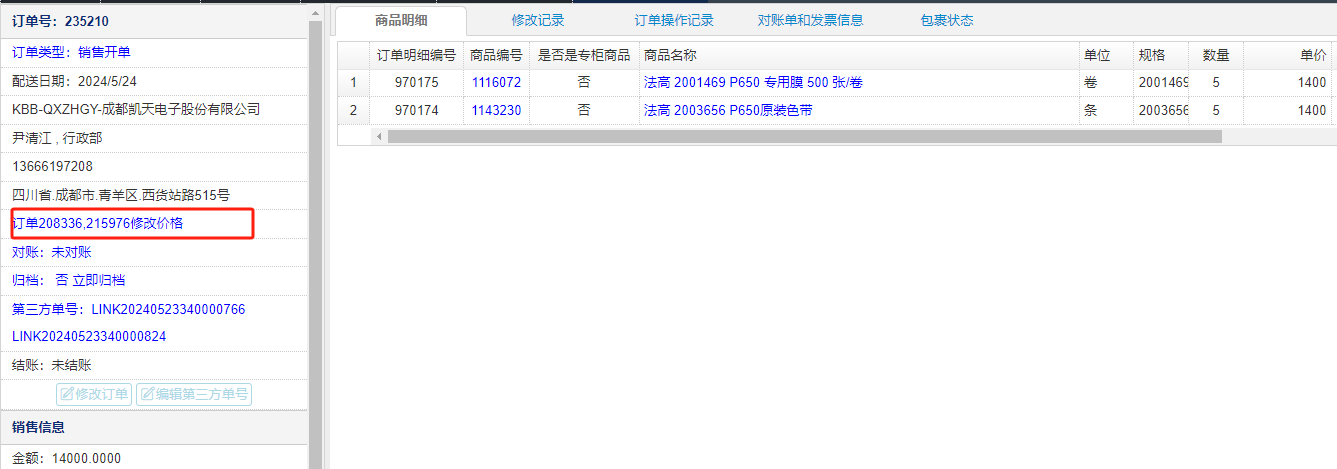Click the 结账: 未结账 row
Viewport: 1337px width, 469px height.
point(154,366)
